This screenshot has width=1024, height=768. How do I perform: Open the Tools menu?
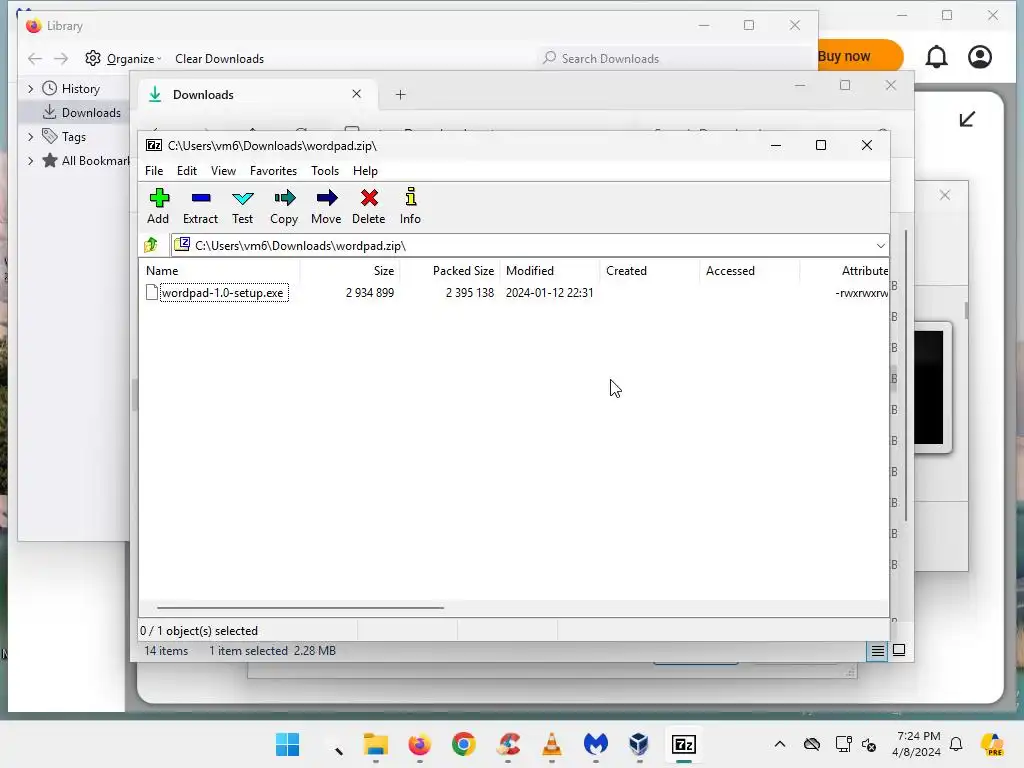click(x=325, y=170)
